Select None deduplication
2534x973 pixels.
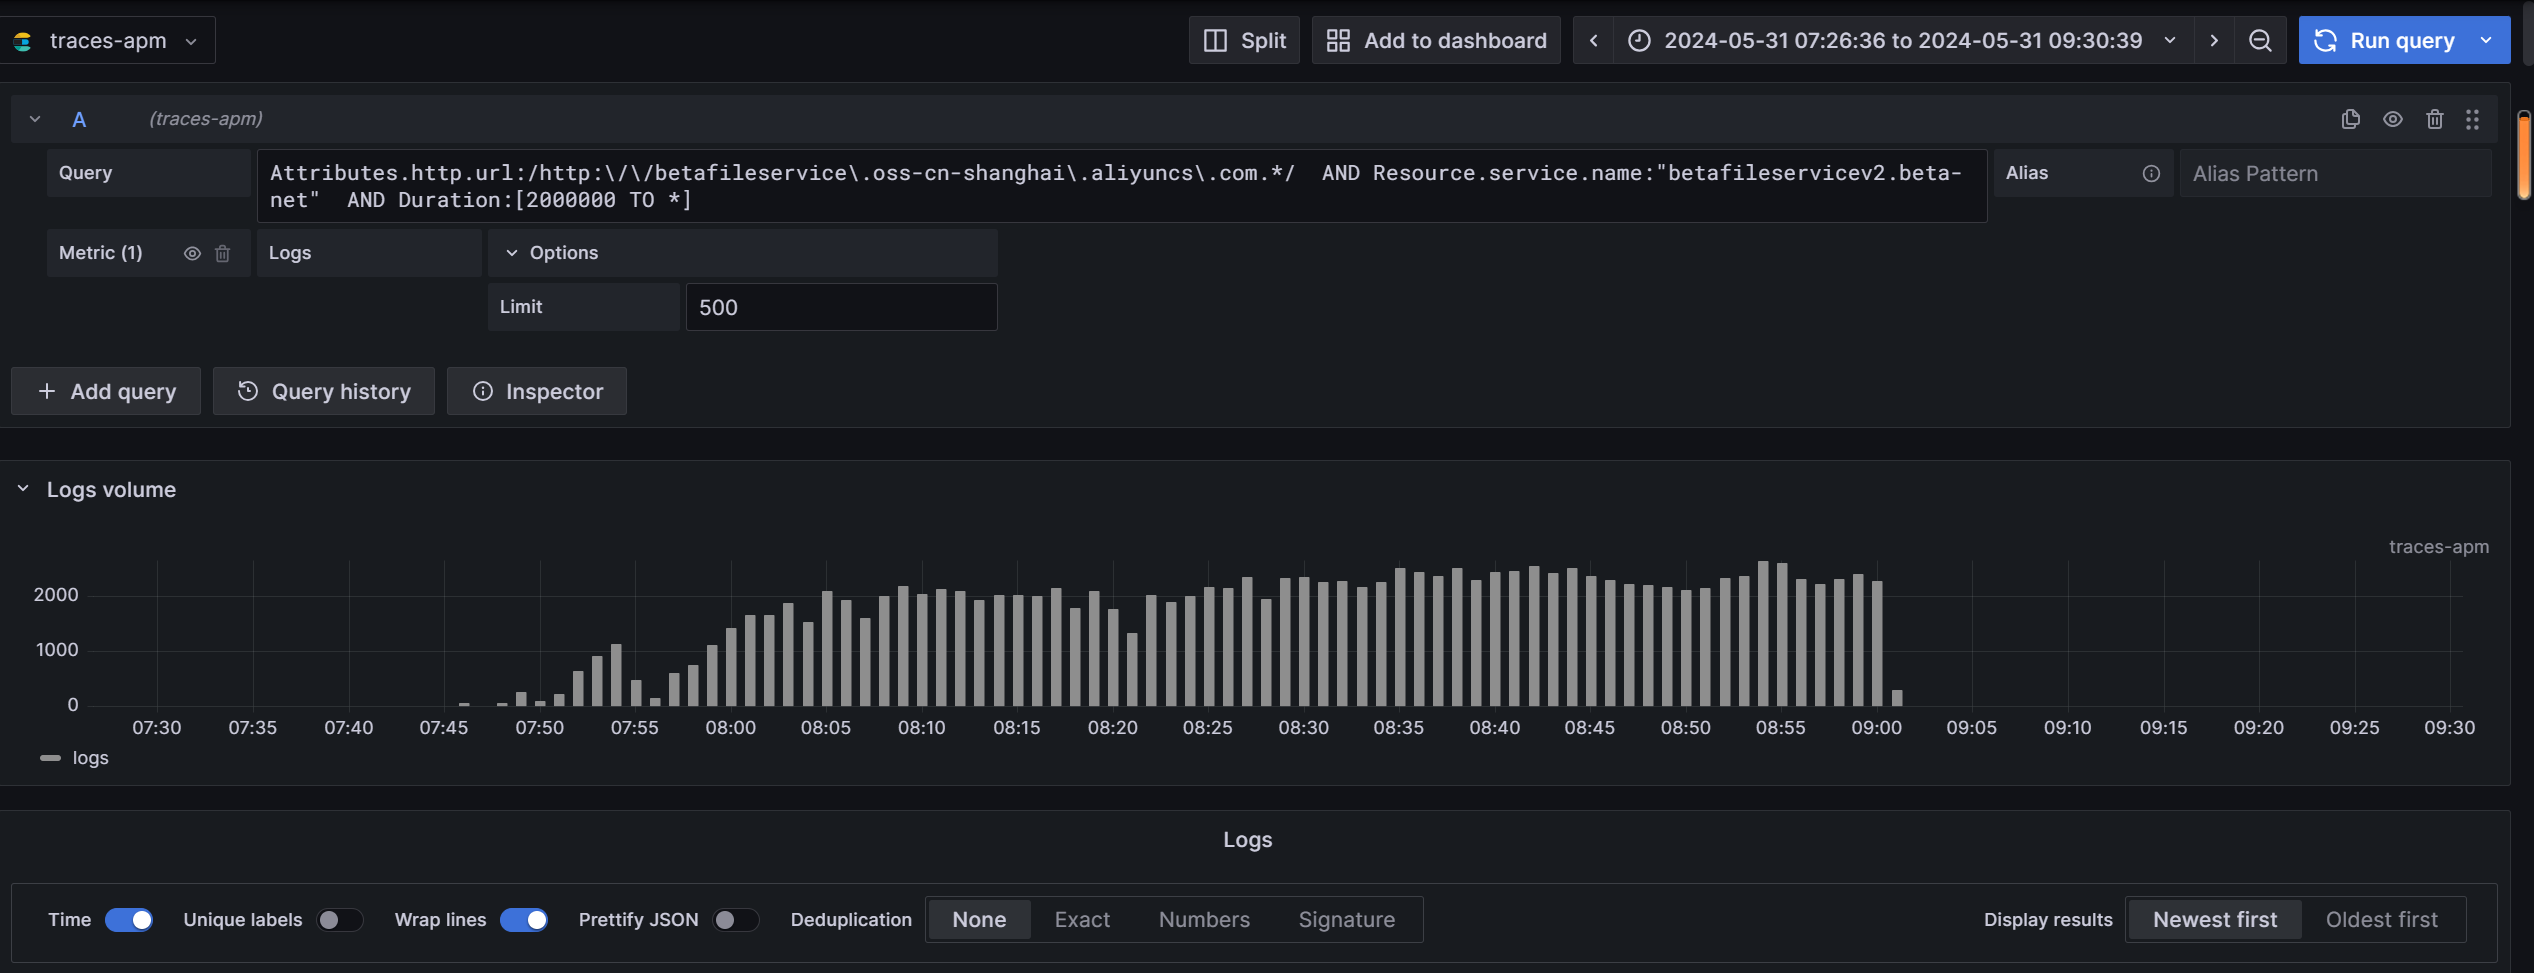coord(979,920)
